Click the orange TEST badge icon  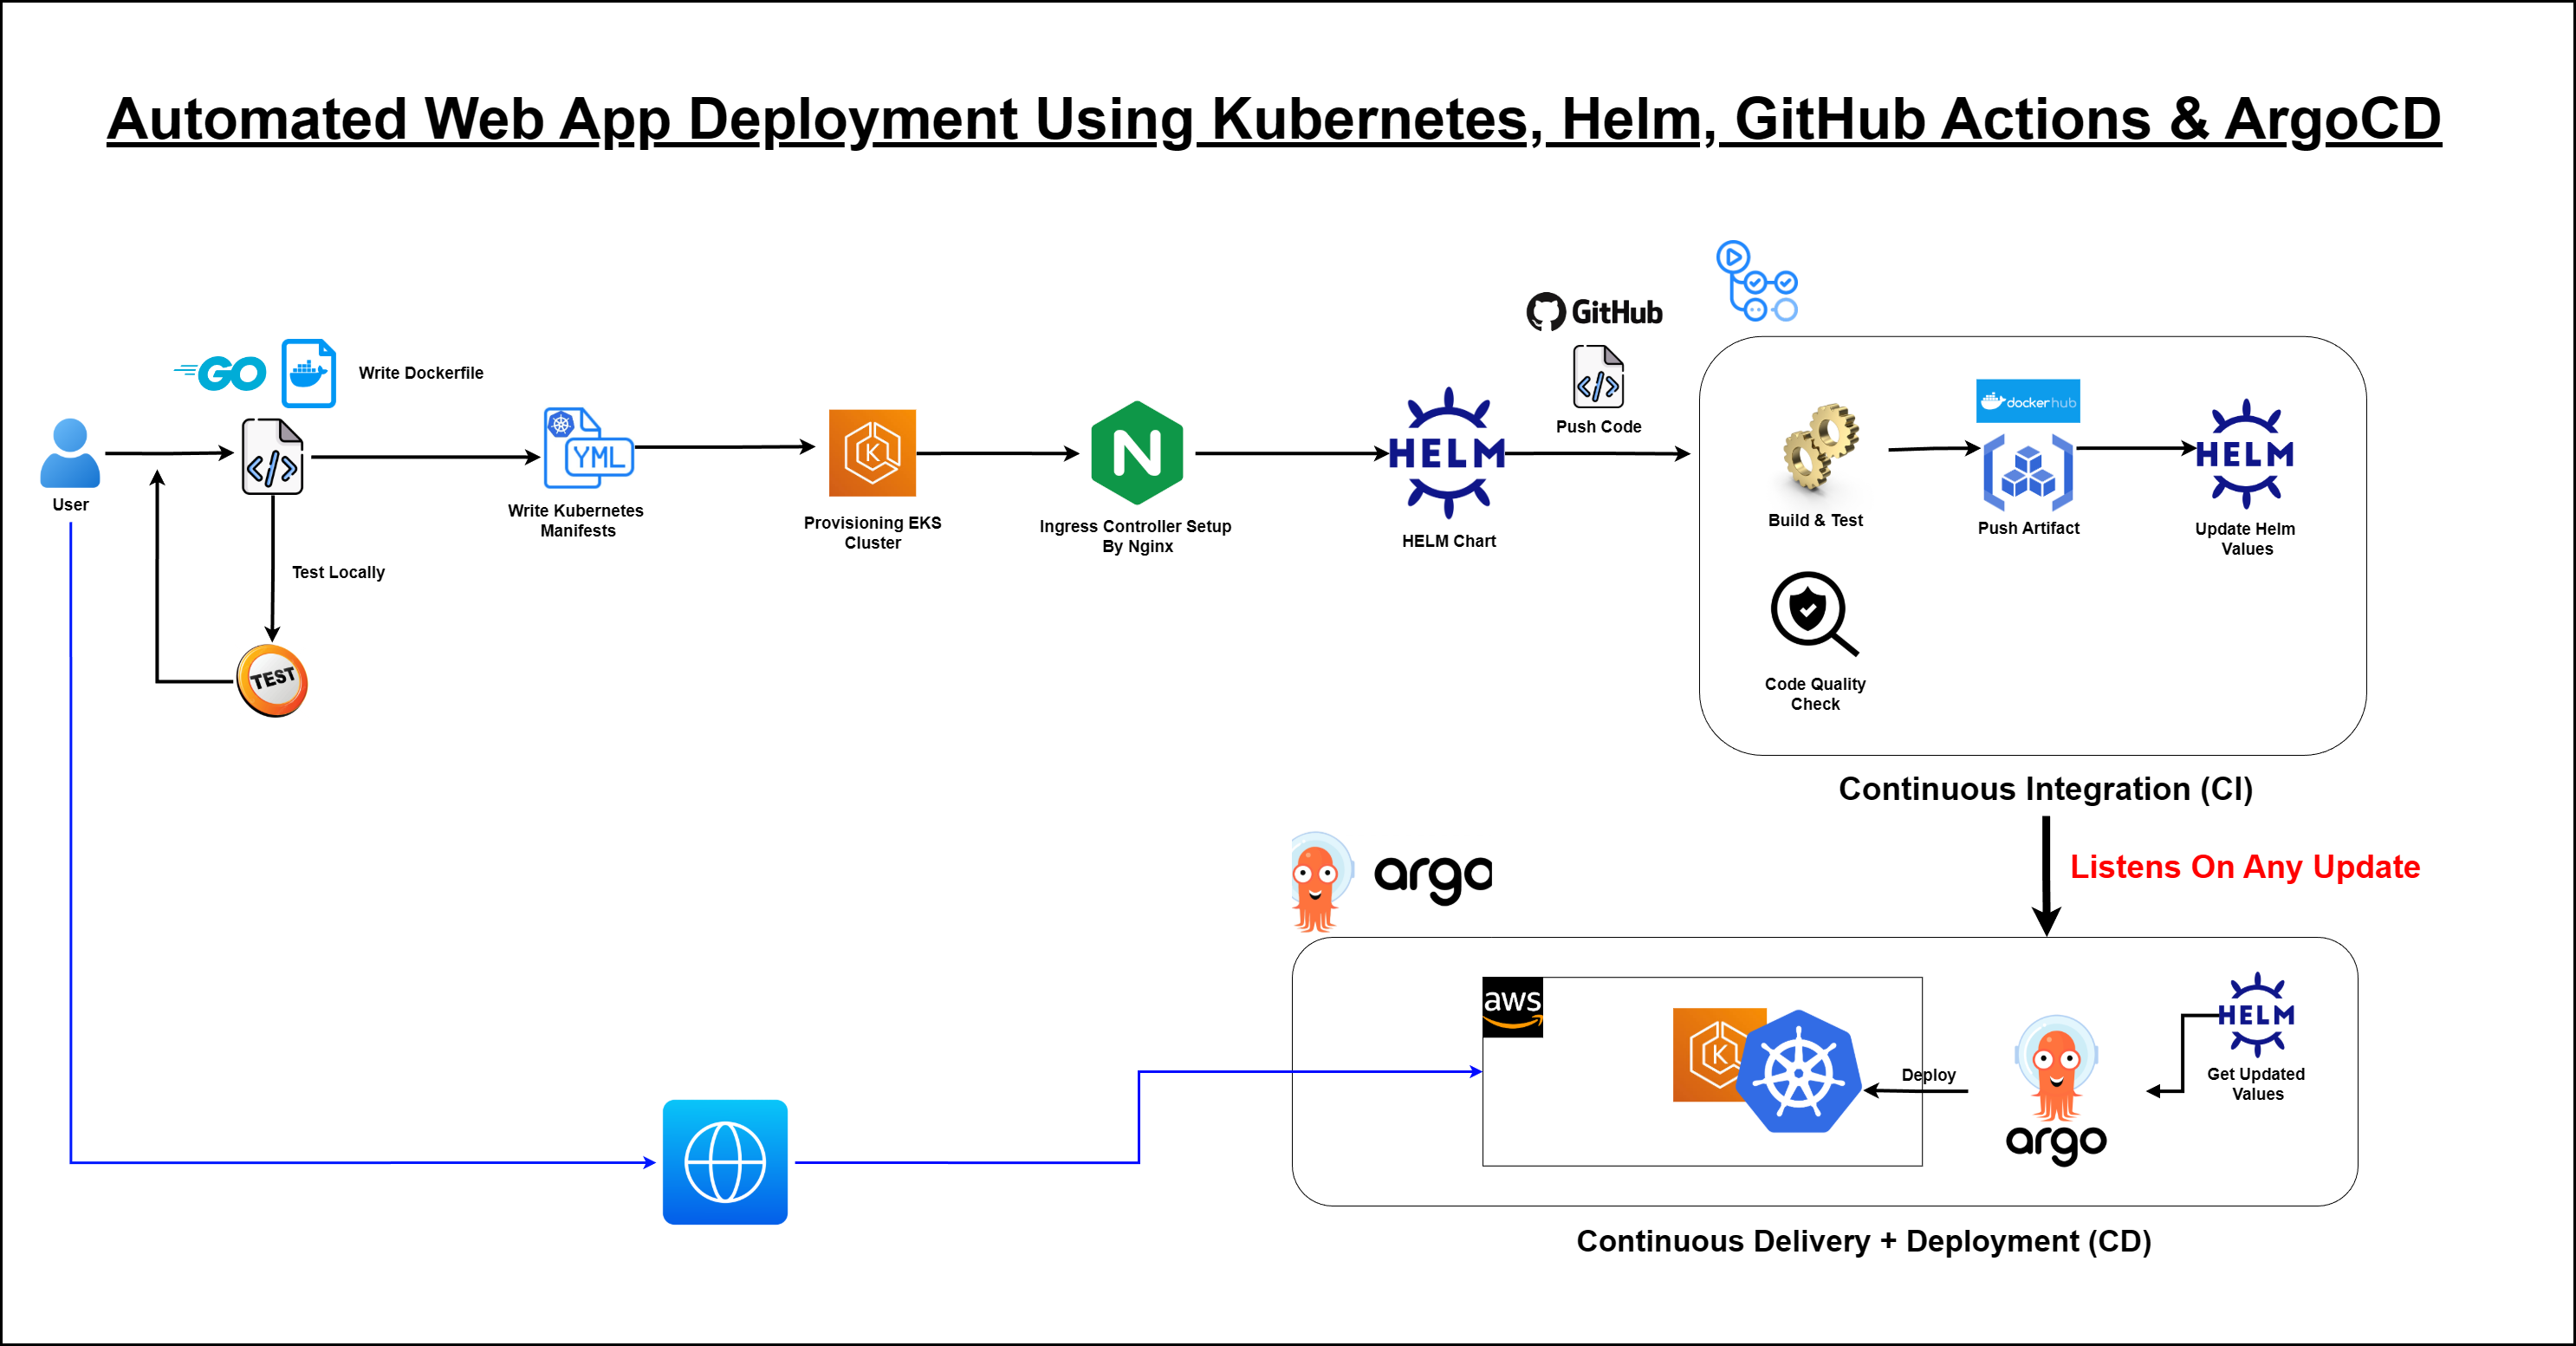(272, 680)
